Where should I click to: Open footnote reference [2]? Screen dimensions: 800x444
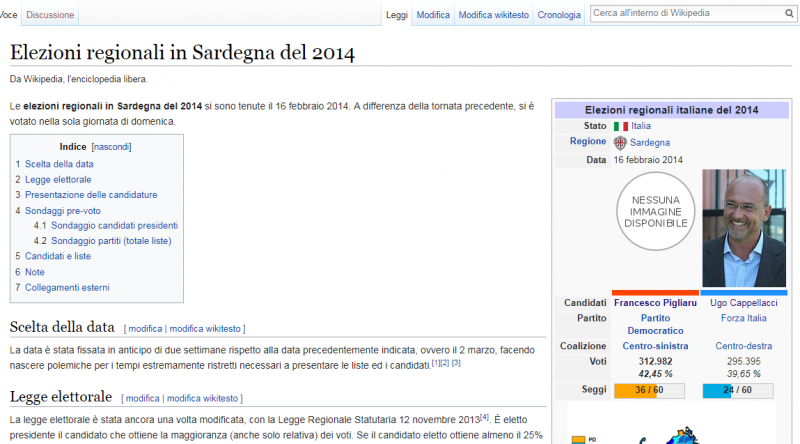tap(444, 362)
